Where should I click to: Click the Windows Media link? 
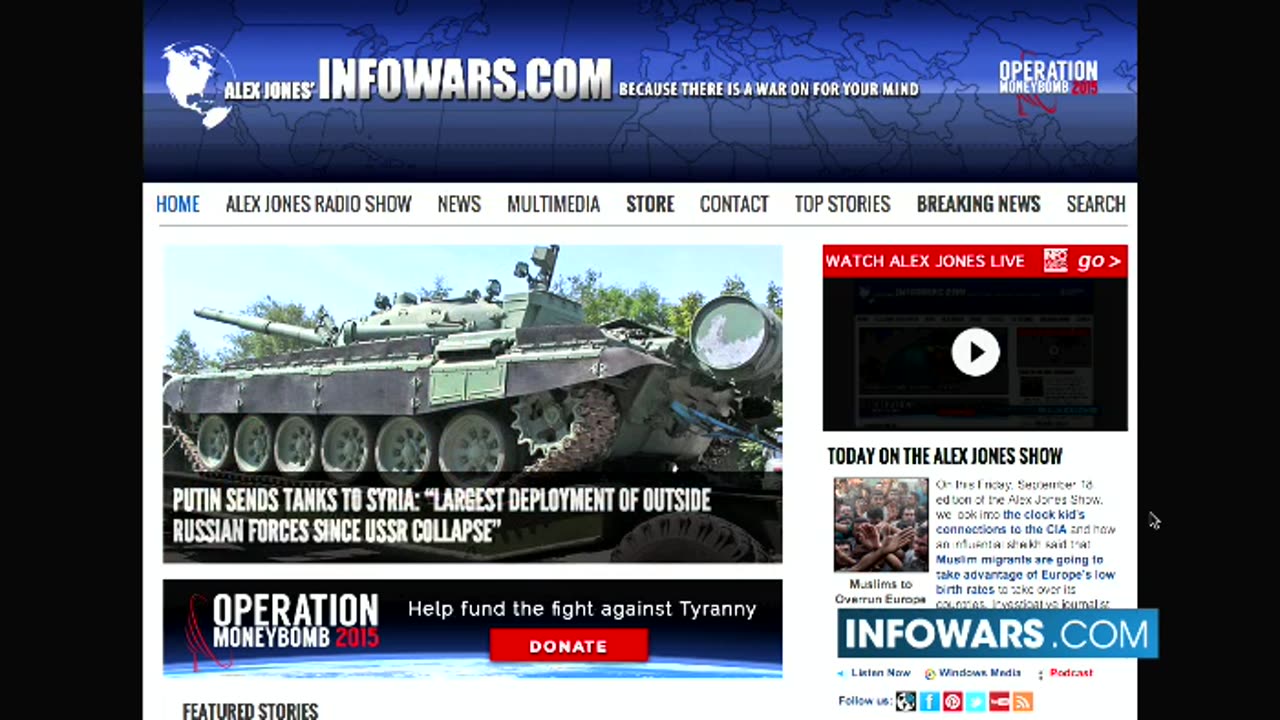980,673
